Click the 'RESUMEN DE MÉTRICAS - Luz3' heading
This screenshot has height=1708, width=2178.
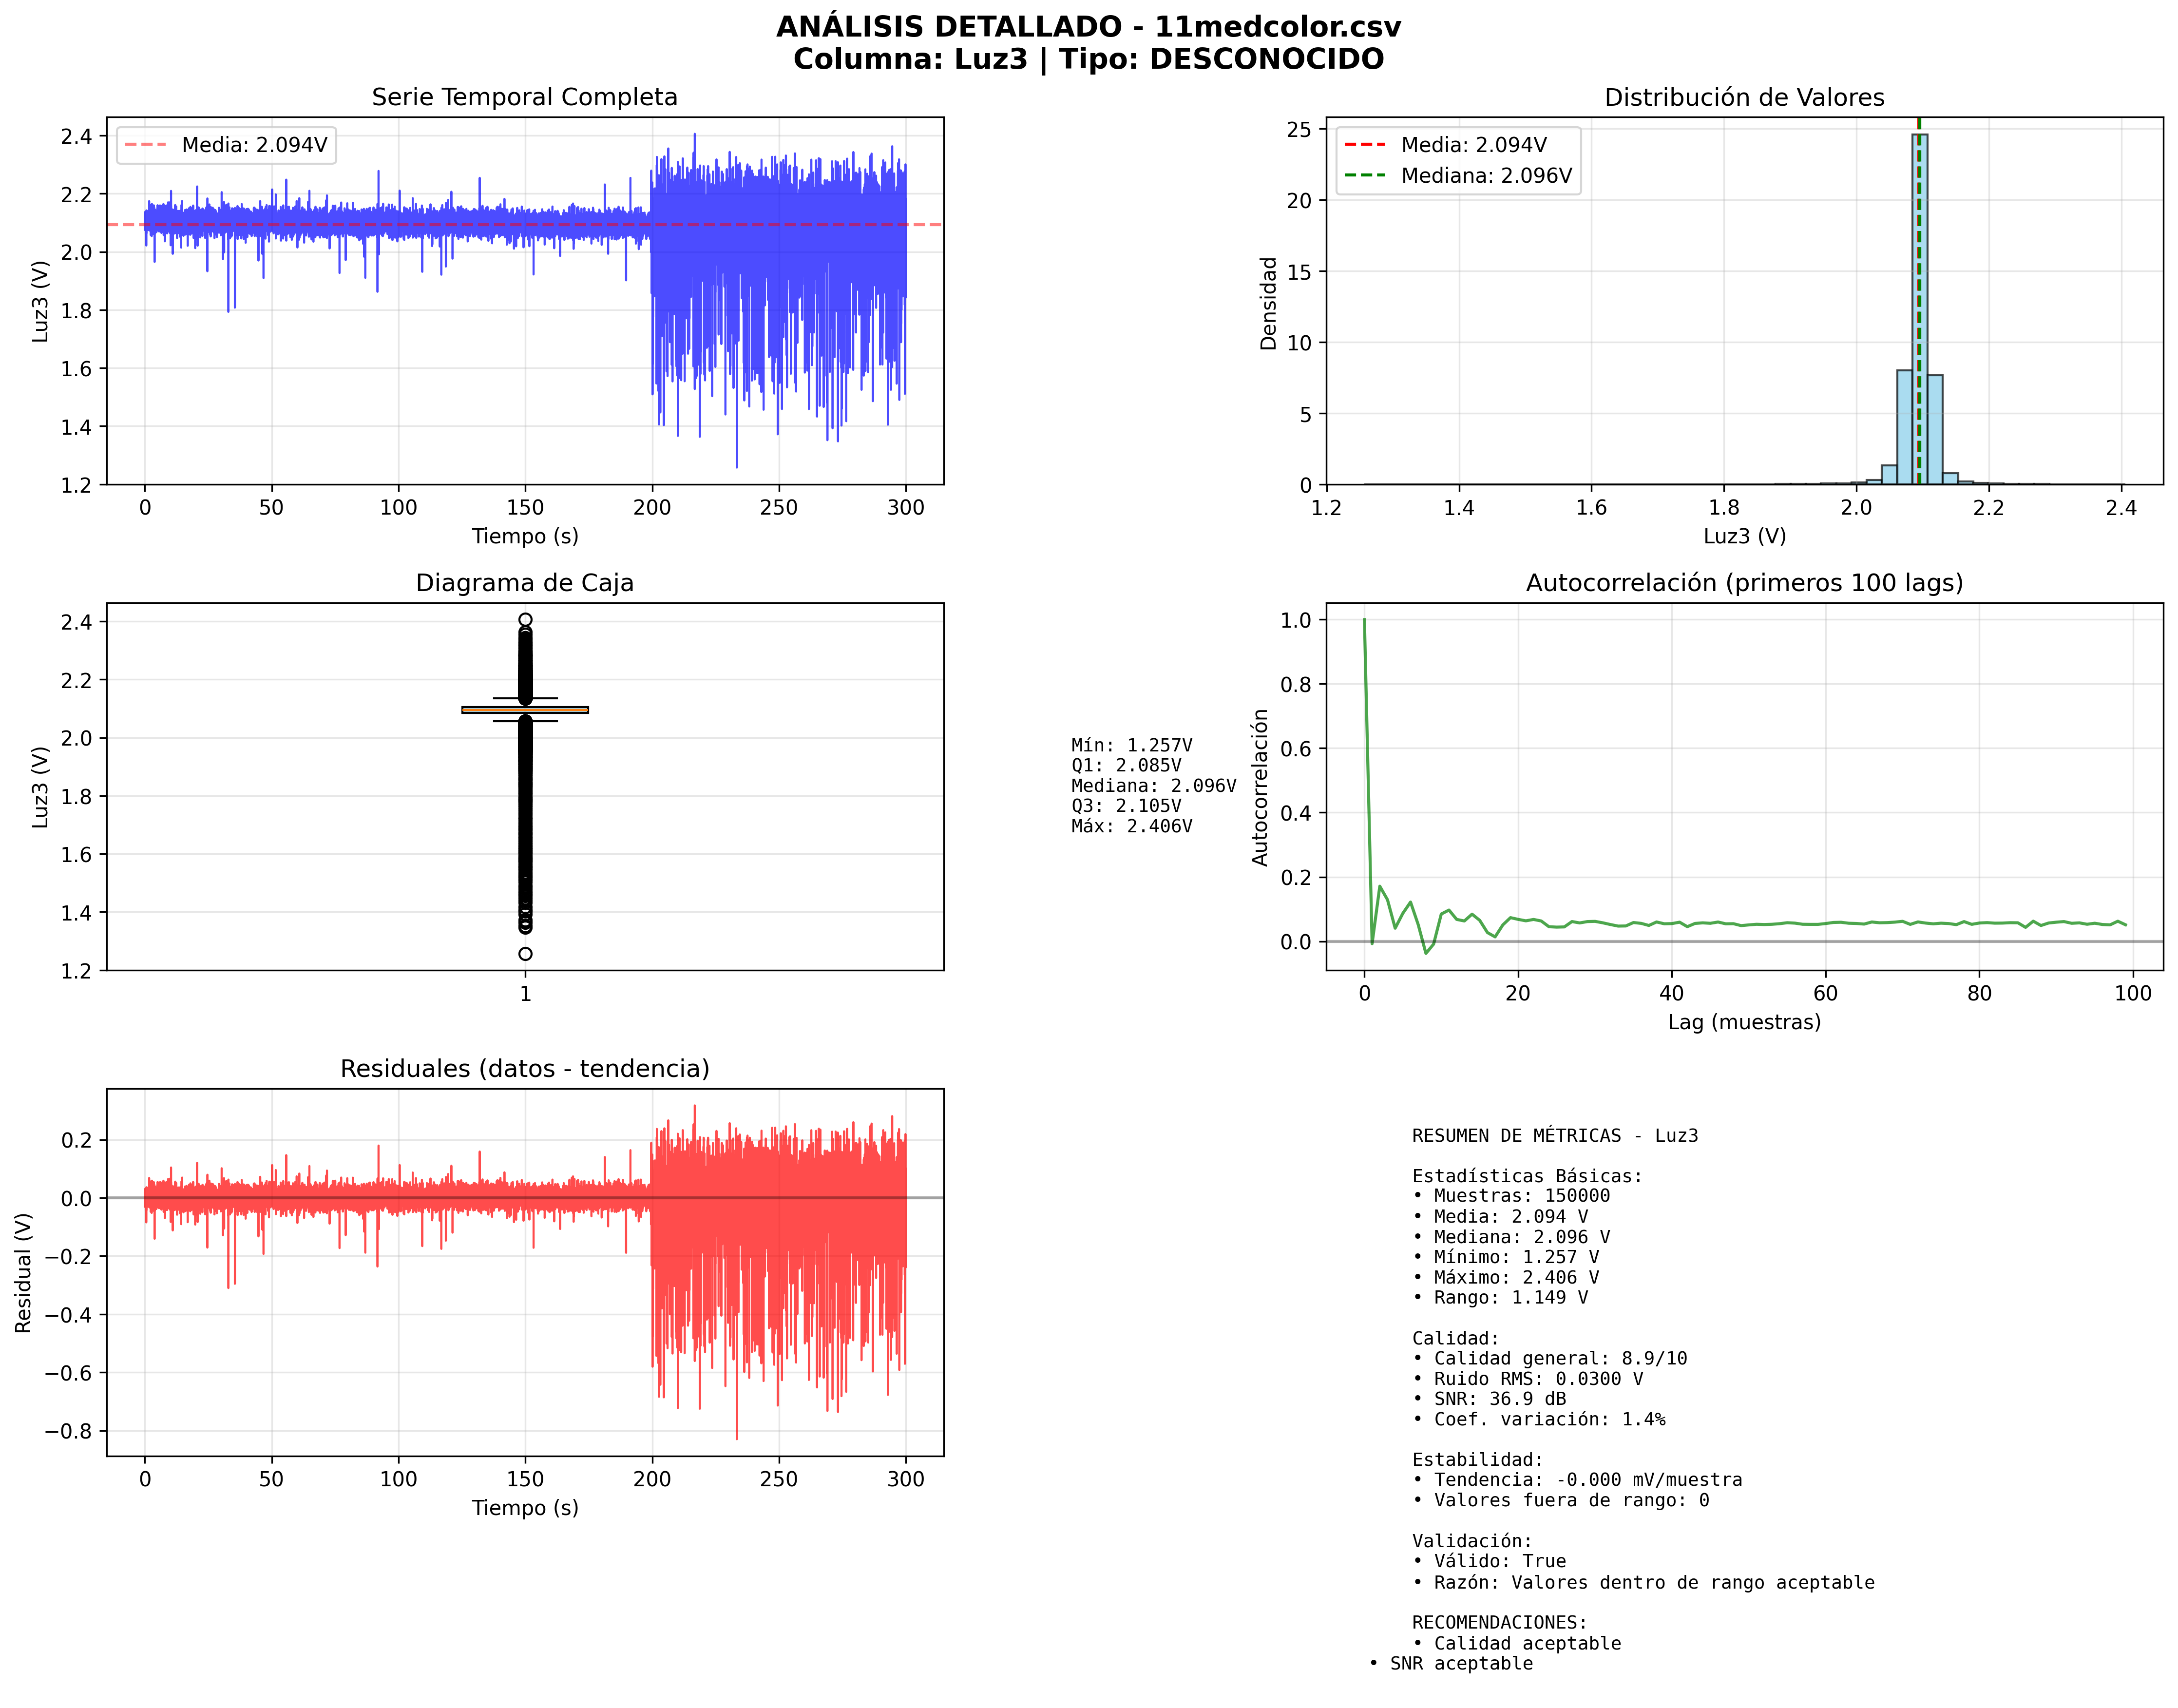[x=1554, y=1136]
